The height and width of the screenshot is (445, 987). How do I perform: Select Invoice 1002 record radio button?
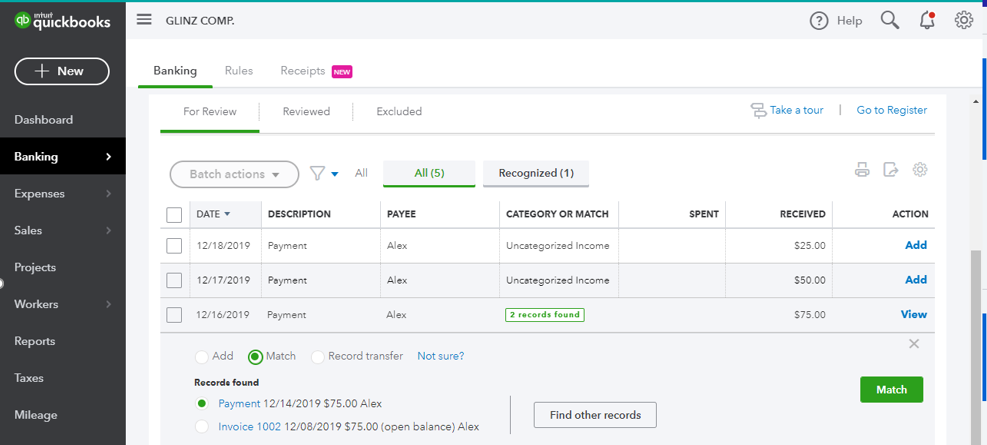click(202, 427)
